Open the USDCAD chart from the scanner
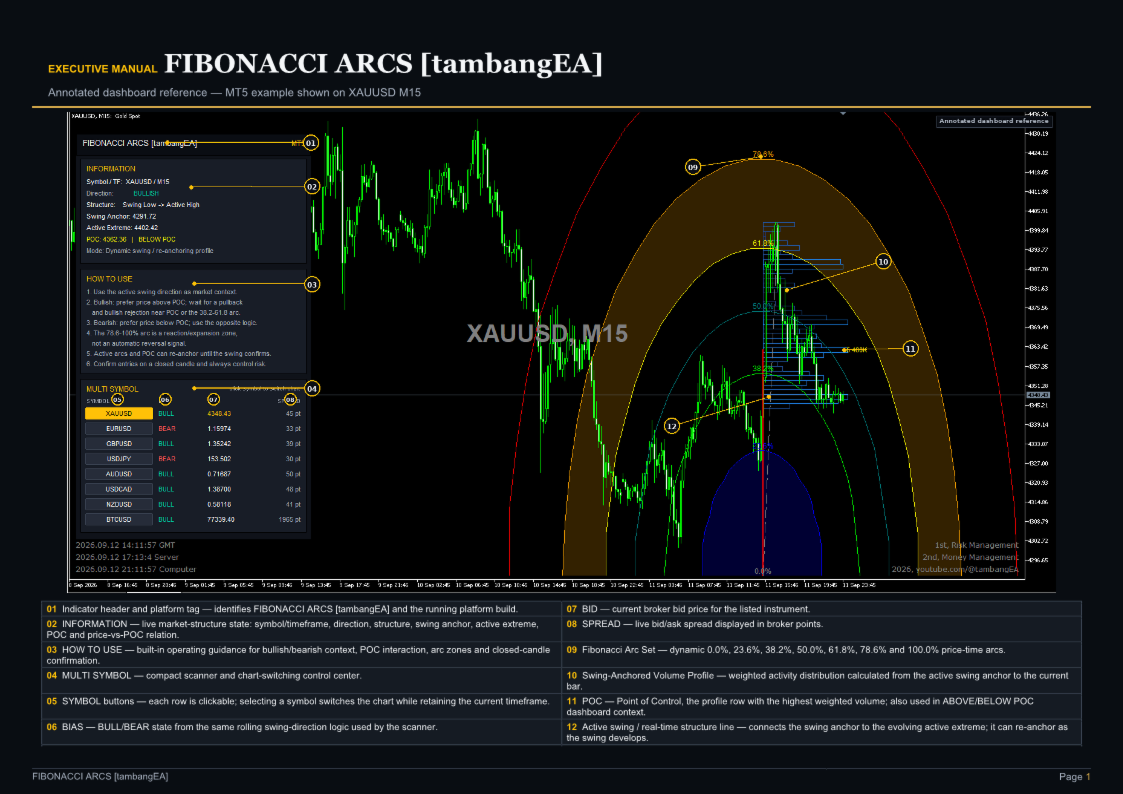This screenshot has height=794, width=1123. (x=119, y=490)
